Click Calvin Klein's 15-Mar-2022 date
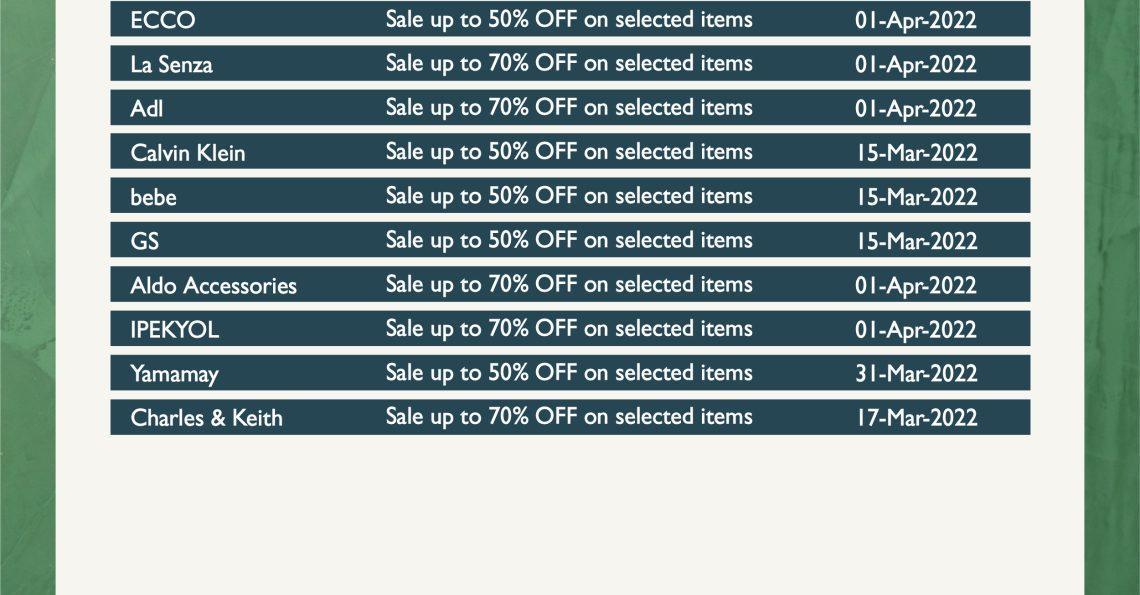This screenshot has height=595, width=1140. click(x=916, y=153)
